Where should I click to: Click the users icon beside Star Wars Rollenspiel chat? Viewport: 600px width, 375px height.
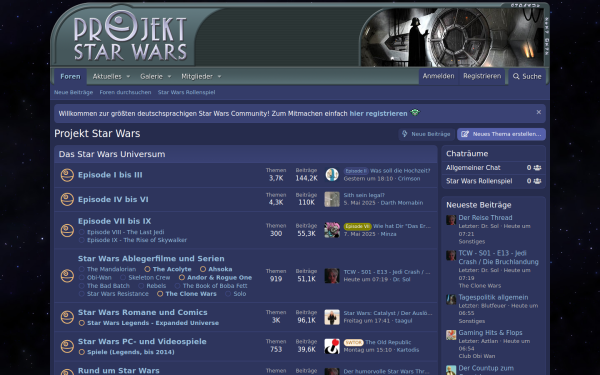click(x=537, y=181)
